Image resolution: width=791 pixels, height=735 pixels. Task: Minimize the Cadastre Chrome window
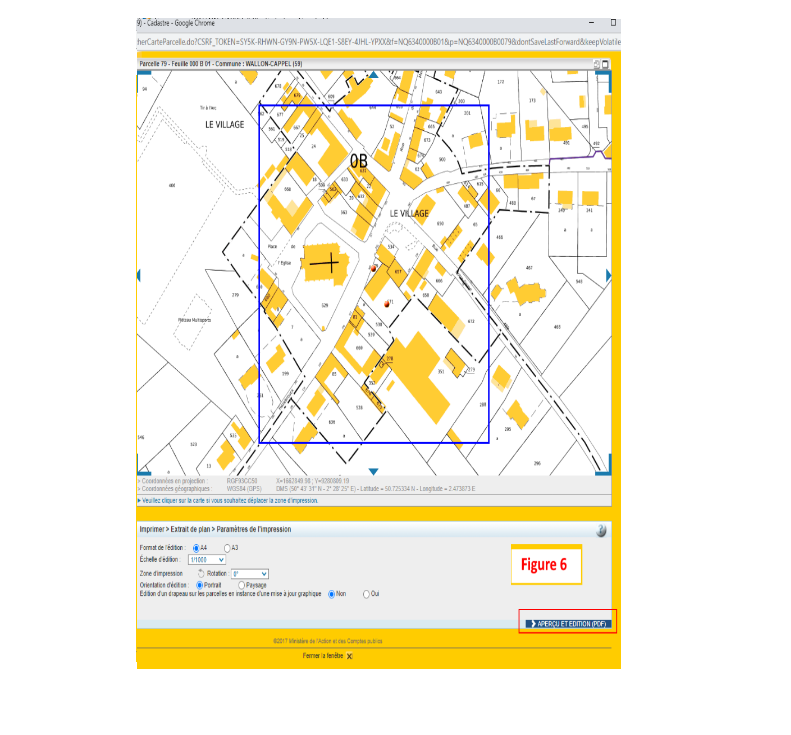pyautogui.click(x=591, y=23)
